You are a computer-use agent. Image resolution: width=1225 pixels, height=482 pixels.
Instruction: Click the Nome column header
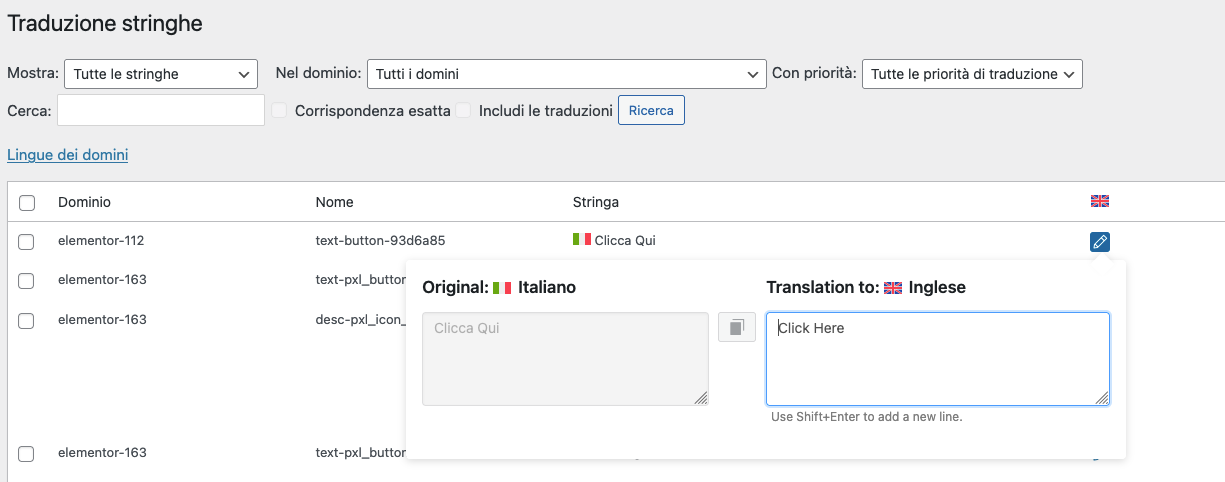pyautogui.click(x=334, y=202)
